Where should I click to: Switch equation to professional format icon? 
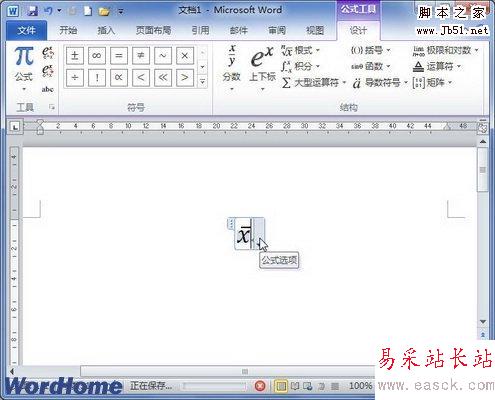coord(48,53)
